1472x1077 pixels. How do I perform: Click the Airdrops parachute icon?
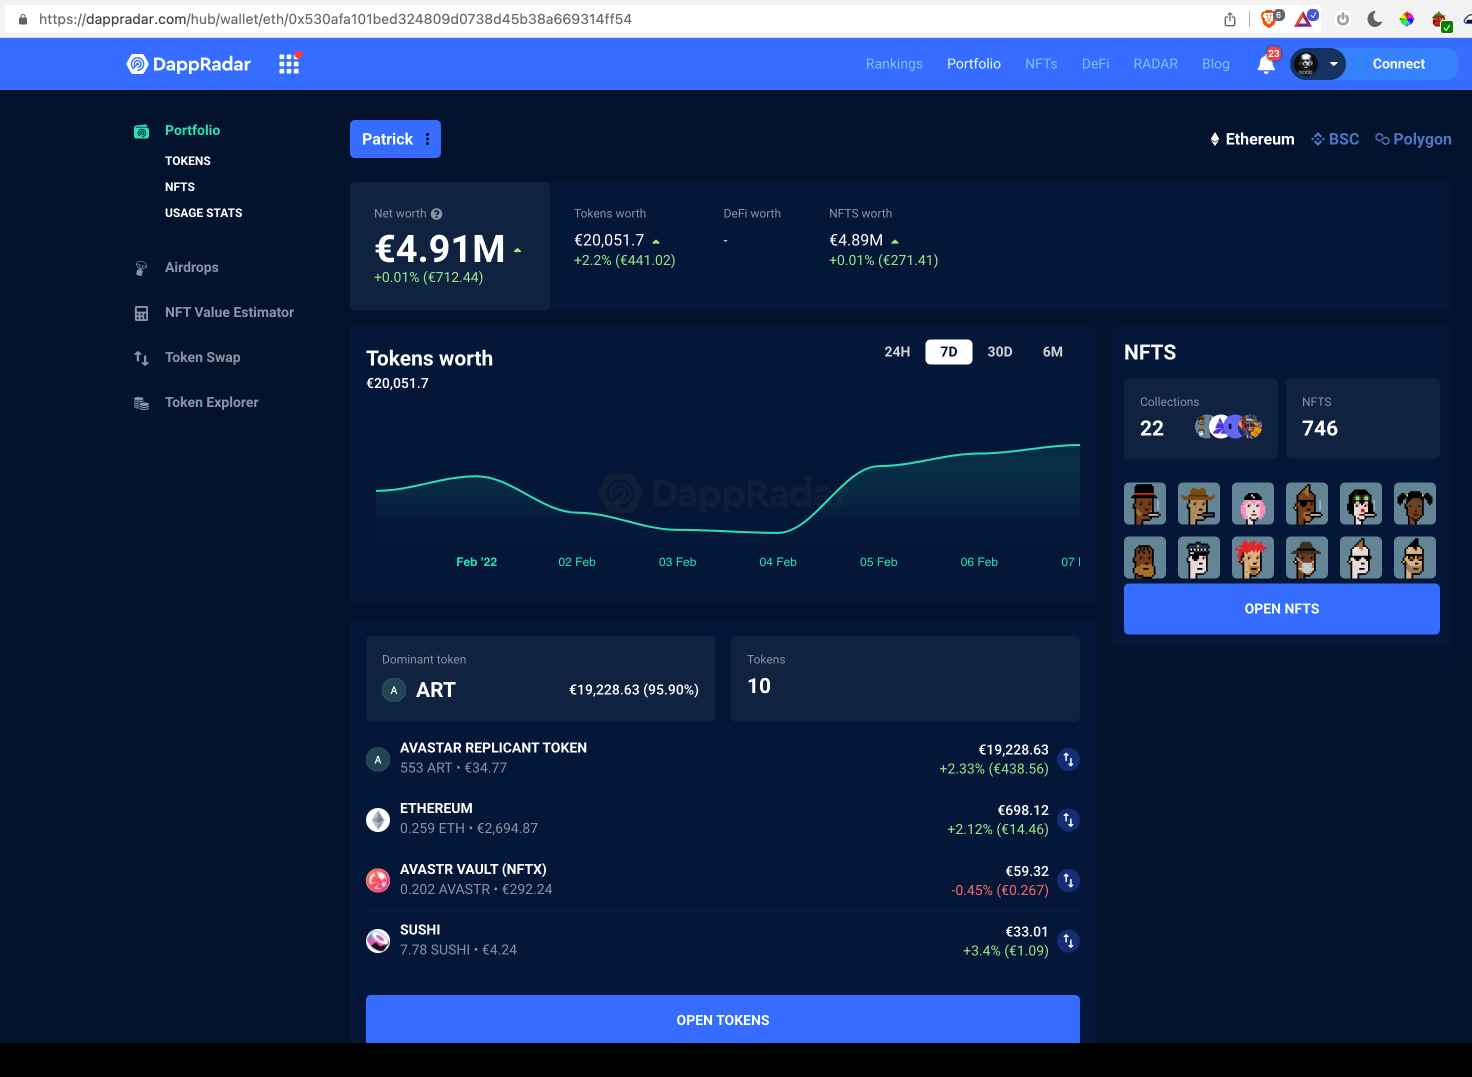[141, 268]
